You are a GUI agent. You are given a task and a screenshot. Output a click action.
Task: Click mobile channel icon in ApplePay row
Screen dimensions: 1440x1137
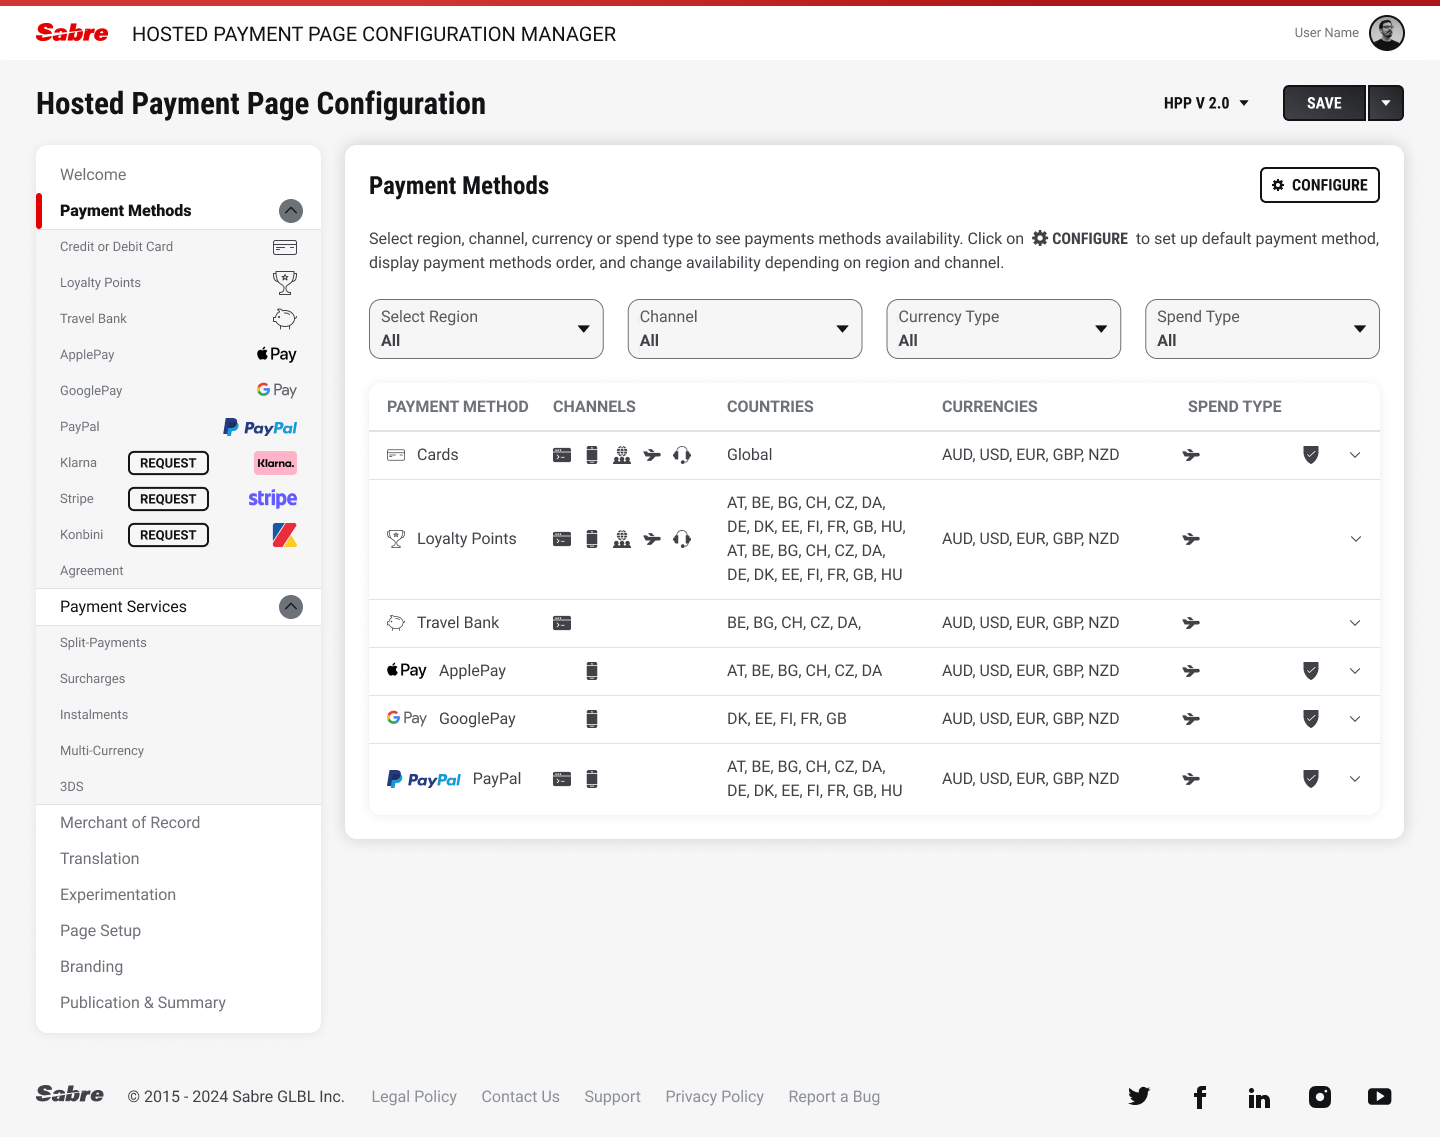click(x=592, y=671)
